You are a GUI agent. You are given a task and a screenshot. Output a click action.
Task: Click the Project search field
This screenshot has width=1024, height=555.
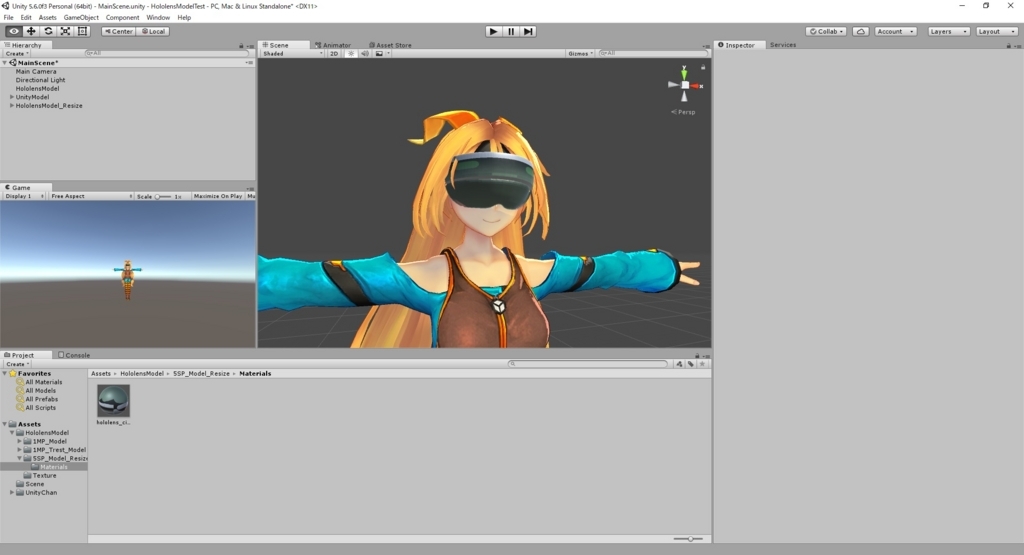tap(588, 364)
